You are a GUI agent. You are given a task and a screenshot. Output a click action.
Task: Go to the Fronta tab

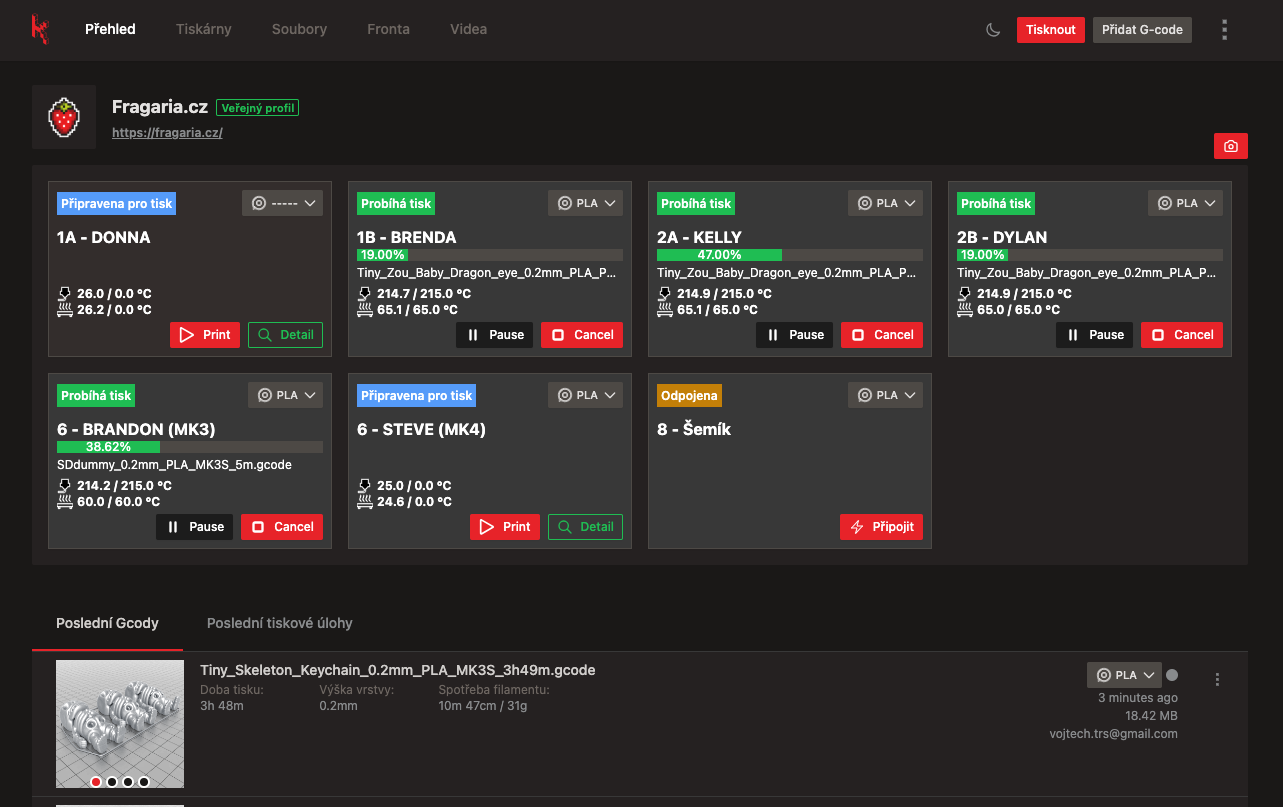tap(388, 29)
